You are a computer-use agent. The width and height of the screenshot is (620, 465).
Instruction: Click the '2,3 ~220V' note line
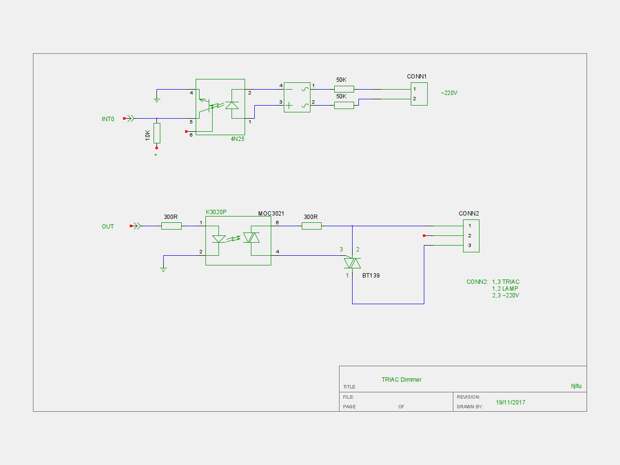click(x=506, y=295)
